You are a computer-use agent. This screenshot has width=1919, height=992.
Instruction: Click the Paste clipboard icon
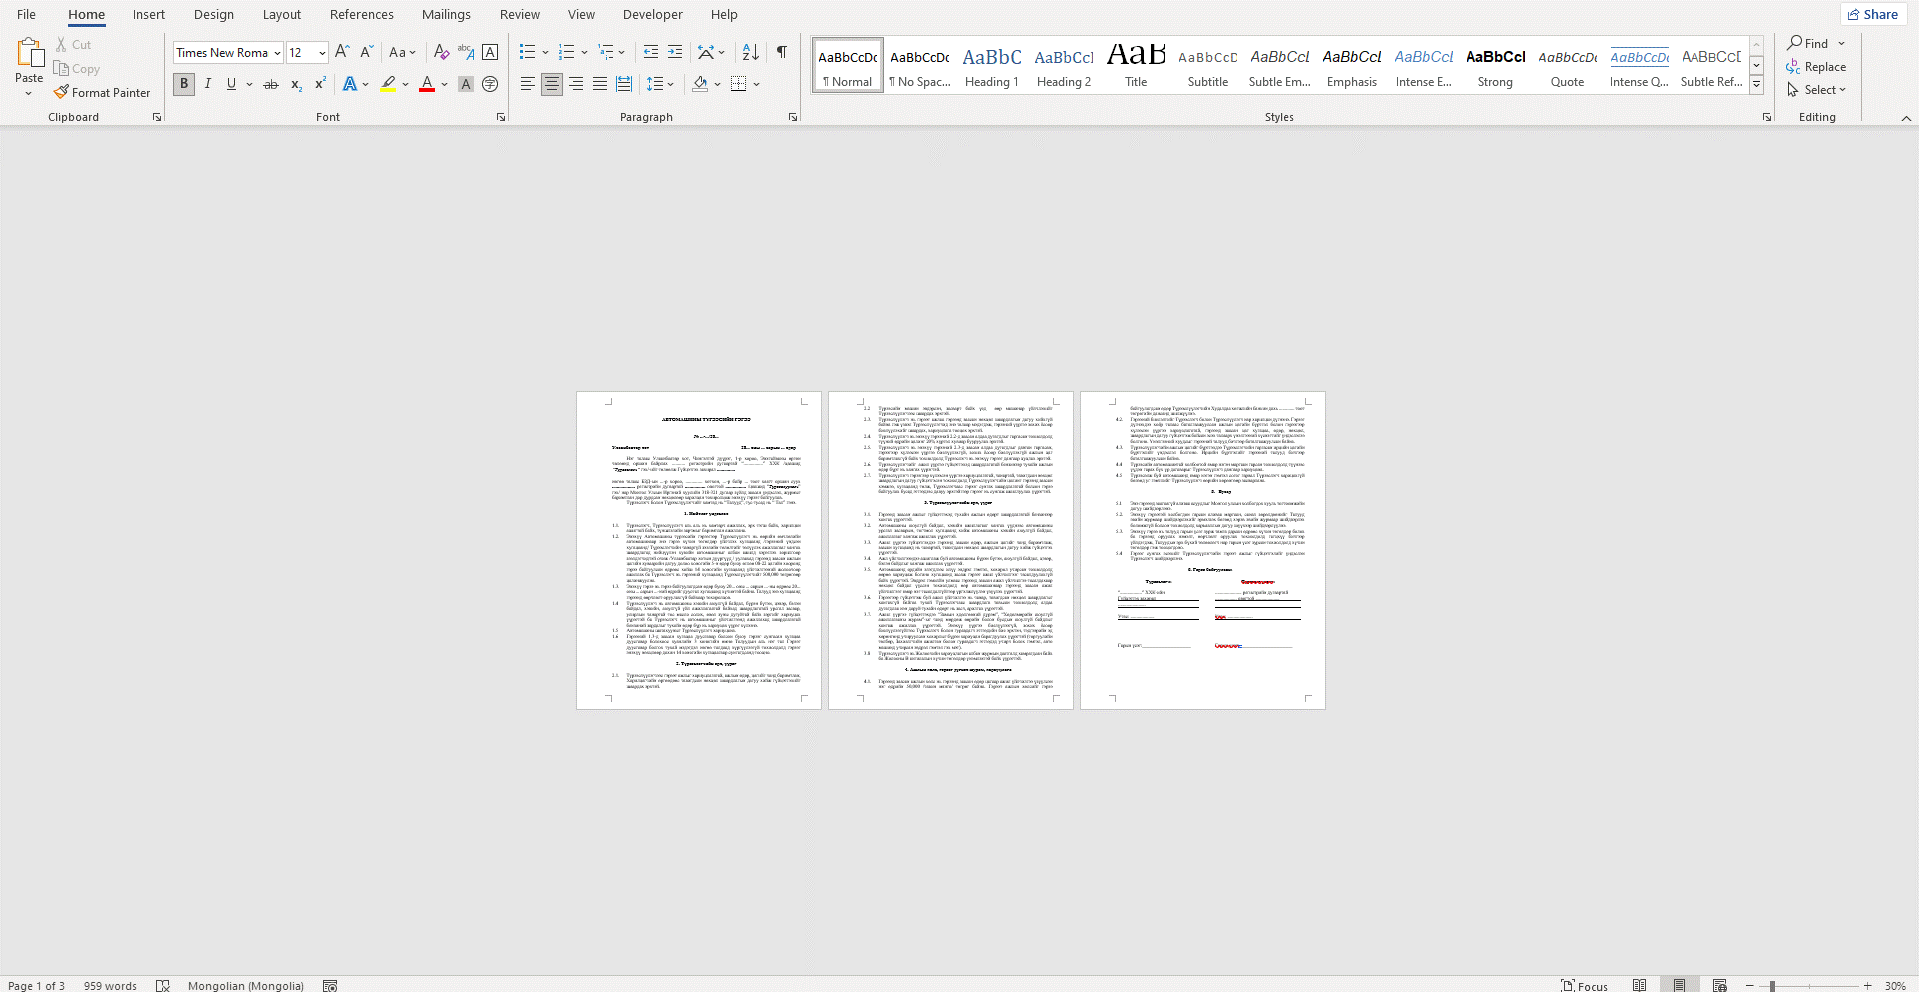[x=29, y=53]
